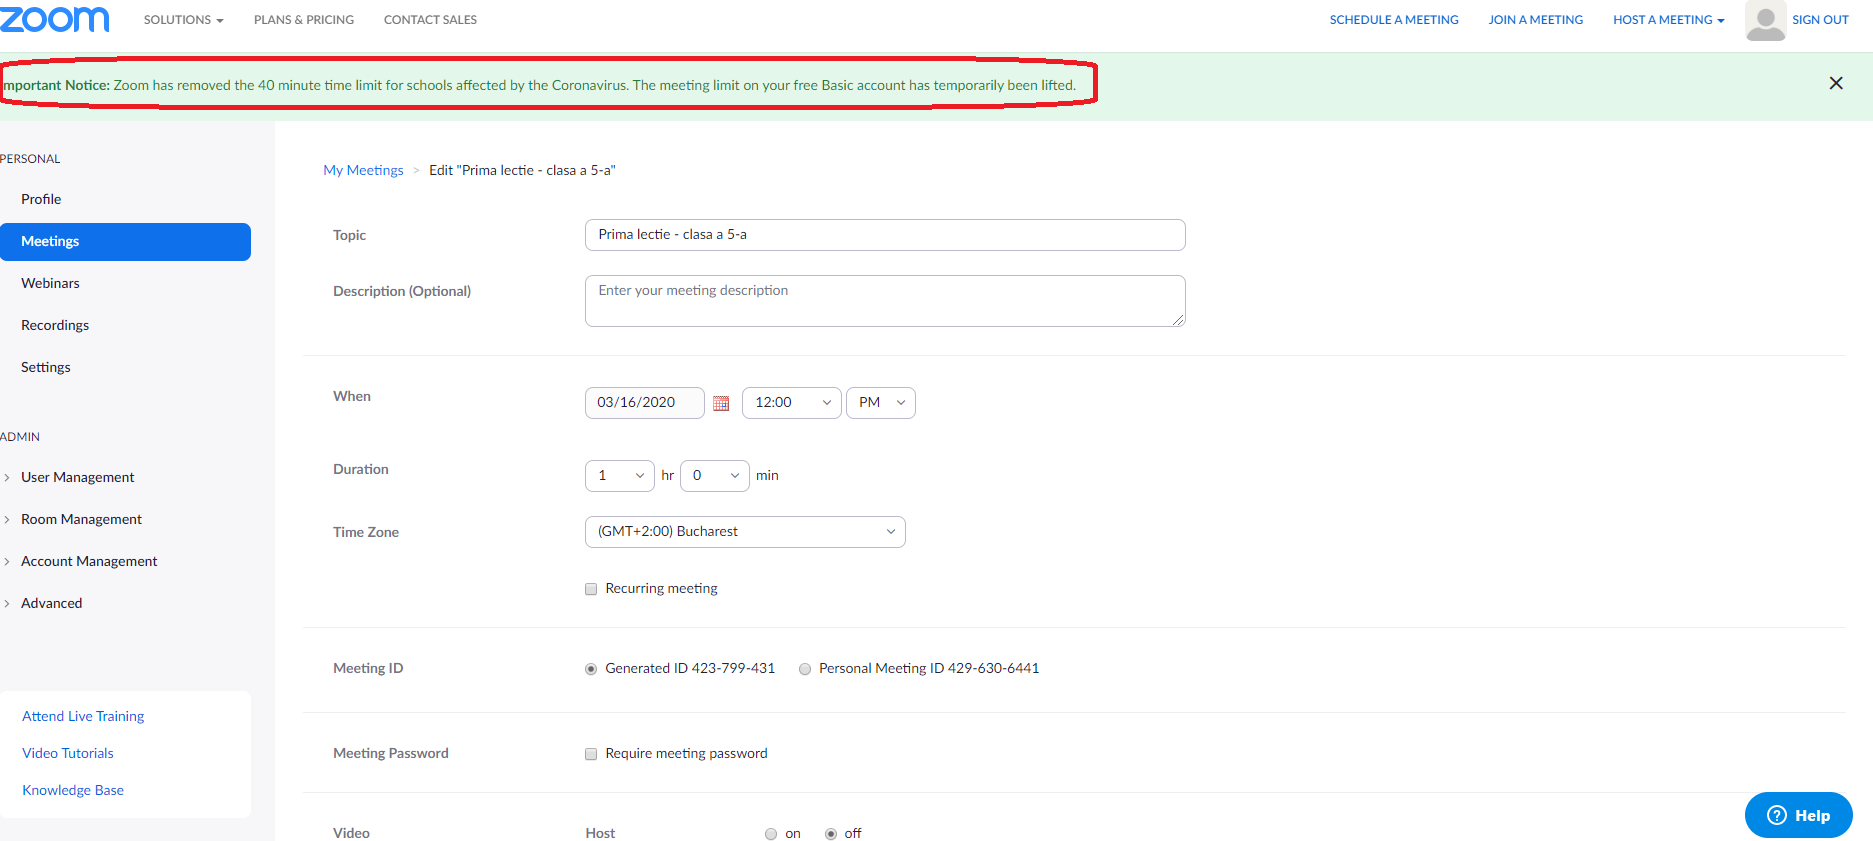Open the 12:00 time dropdown
Screen dimensions: 1873x841
point(791,403)
